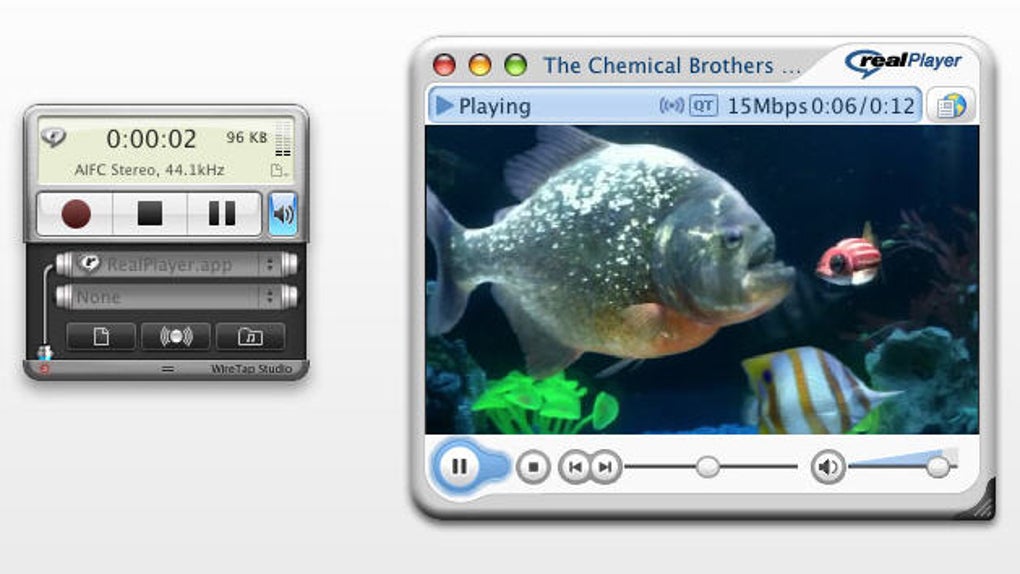Stop playback in RealPlayer
This screenshot has width=1020, height=574.
click(x=533, y=467)
